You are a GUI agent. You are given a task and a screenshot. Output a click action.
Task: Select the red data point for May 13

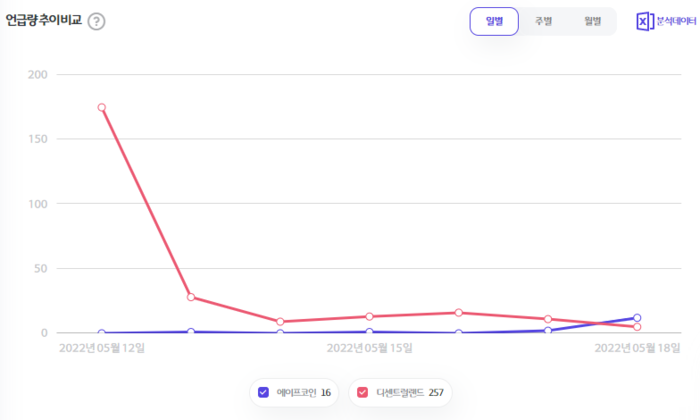click(x=190, y=297)
